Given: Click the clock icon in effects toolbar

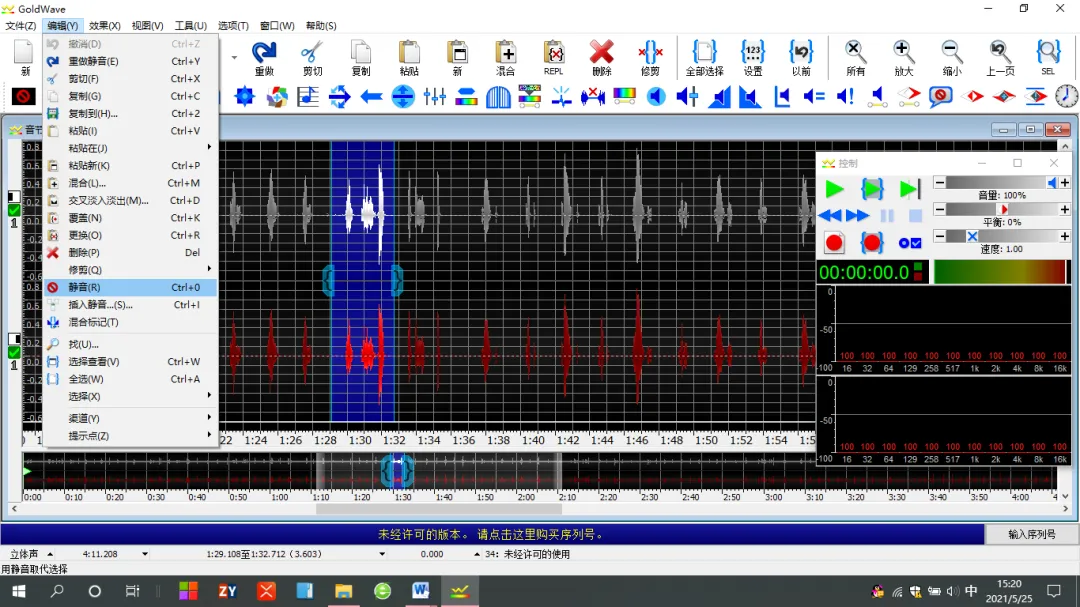Looking at the screenshot, I should tap(1067, 96).
